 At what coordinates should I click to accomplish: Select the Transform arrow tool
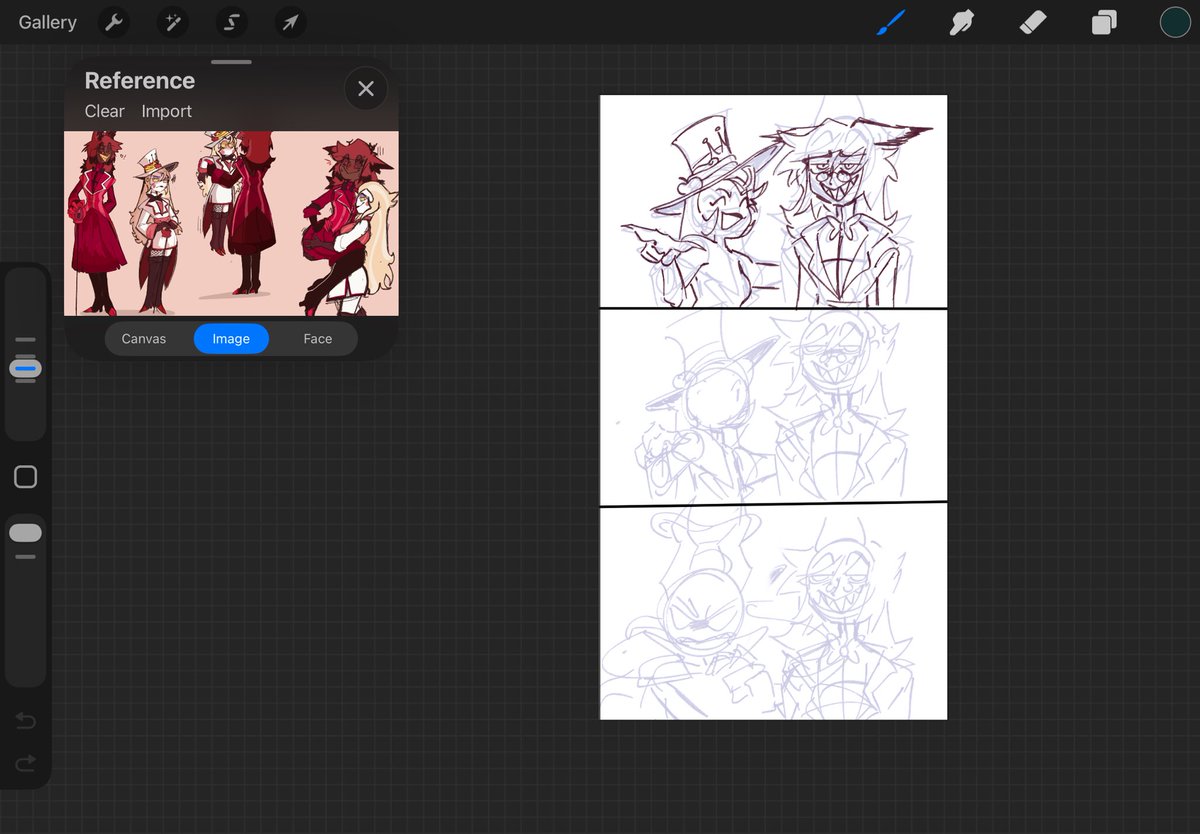click(290, 22)
